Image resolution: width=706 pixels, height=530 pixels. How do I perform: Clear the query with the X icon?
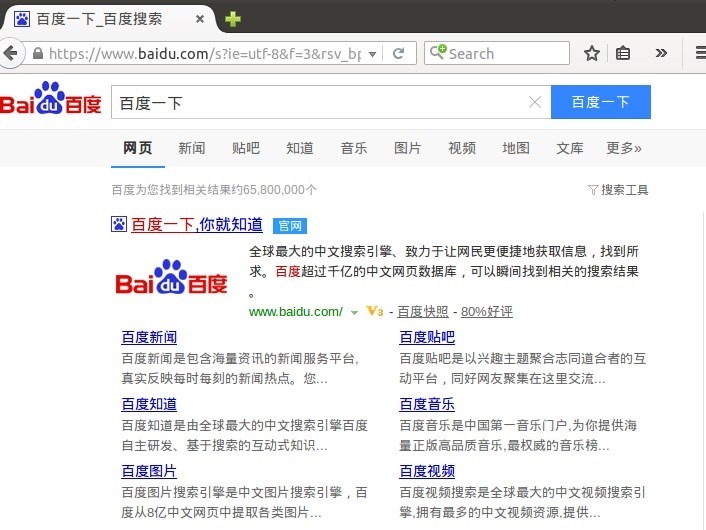534,102
